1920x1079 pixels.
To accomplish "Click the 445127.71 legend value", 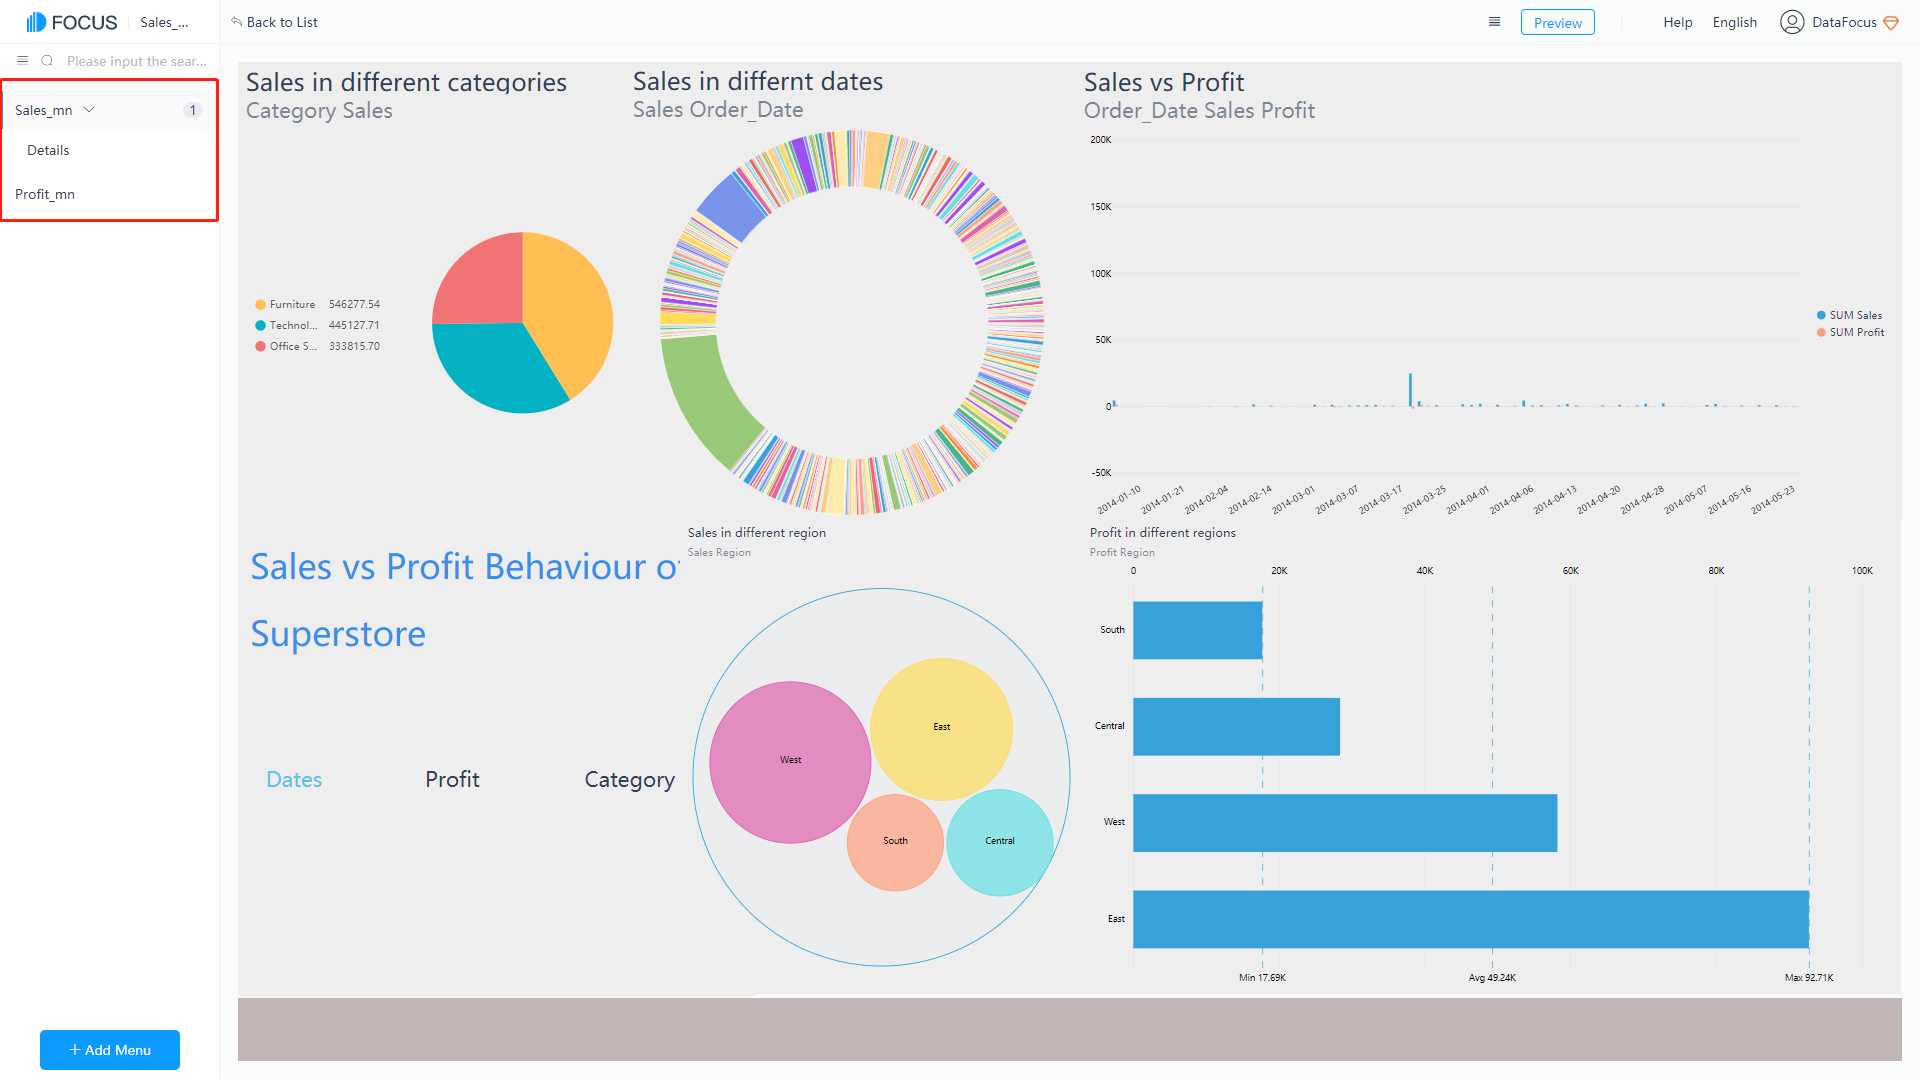I will 354,325.
